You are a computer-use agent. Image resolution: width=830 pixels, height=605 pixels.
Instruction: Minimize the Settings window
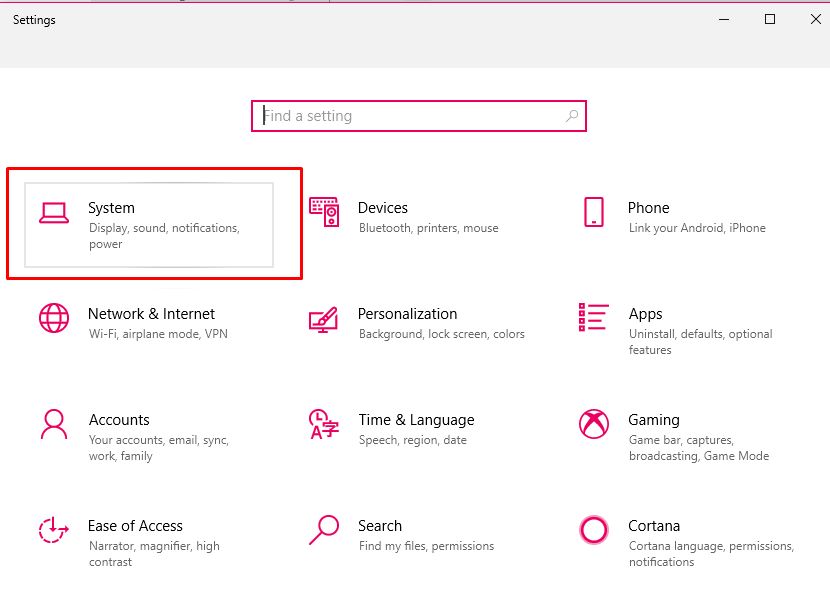click(724, 20)
